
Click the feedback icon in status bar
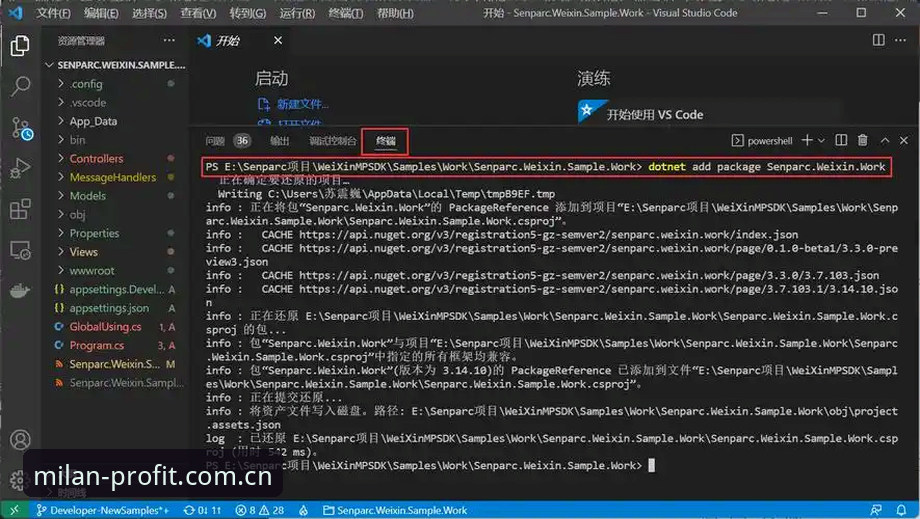[x=876, y=510]
